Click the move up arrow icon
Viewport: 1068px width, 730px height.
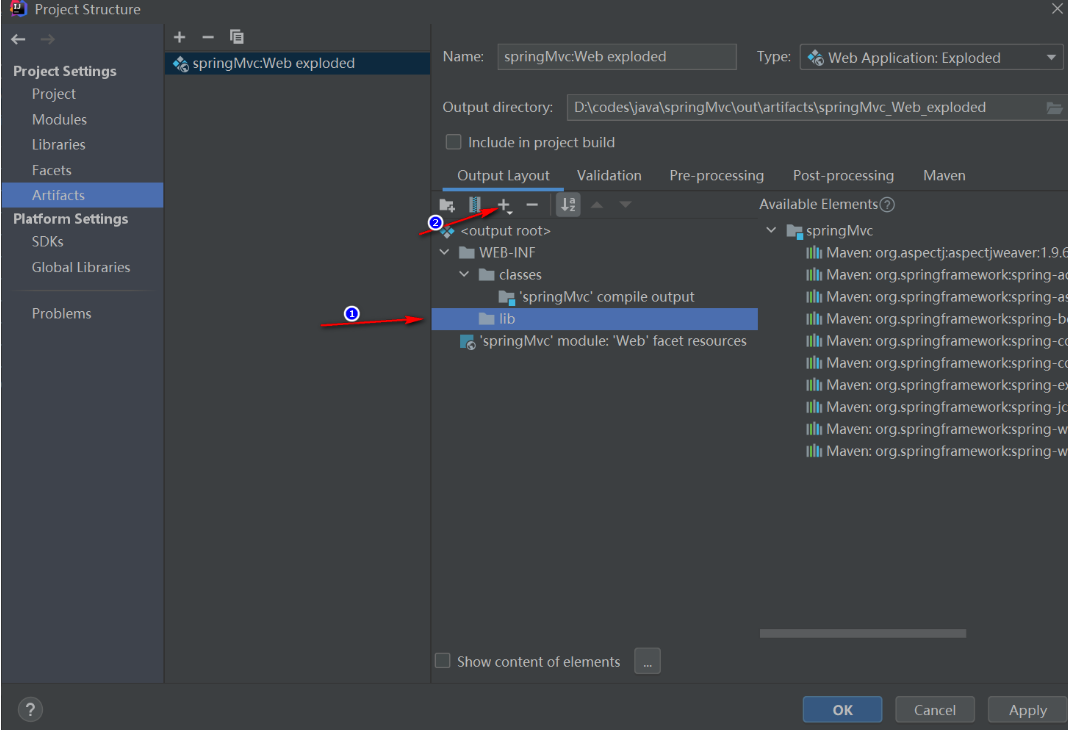[597, 204]
